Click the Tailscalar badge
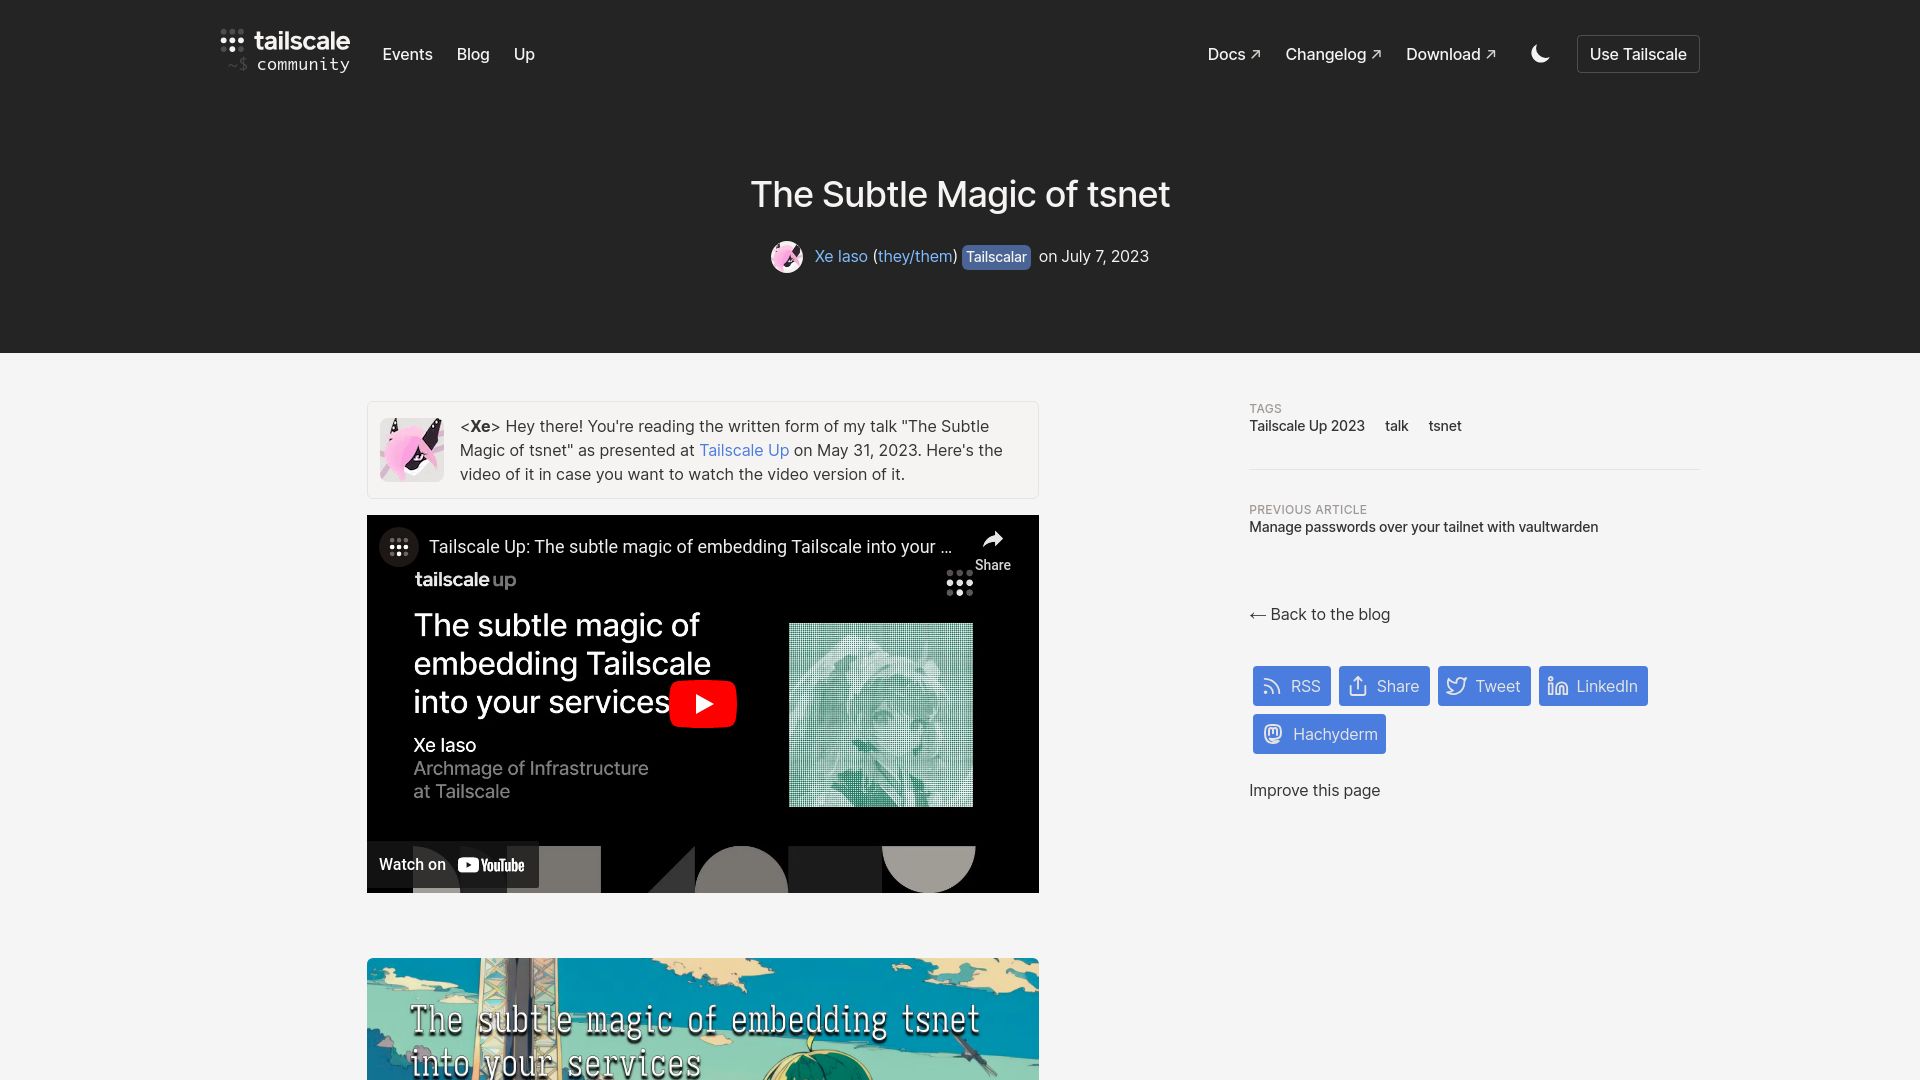This screenshot has width=1920, height=1080. coord(996,257)
